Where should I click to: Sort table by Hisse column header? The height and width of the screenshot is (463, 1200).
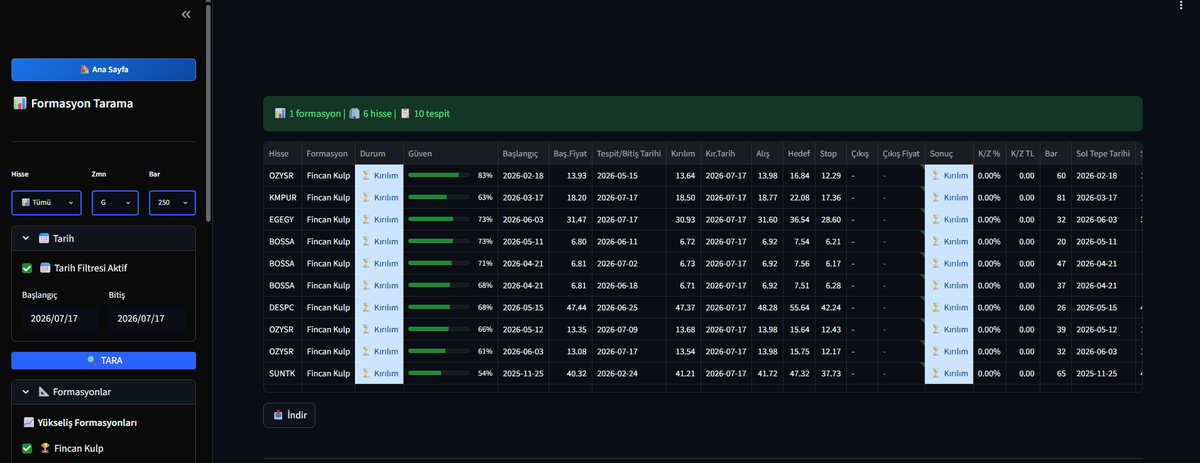(x=282, y=154)
